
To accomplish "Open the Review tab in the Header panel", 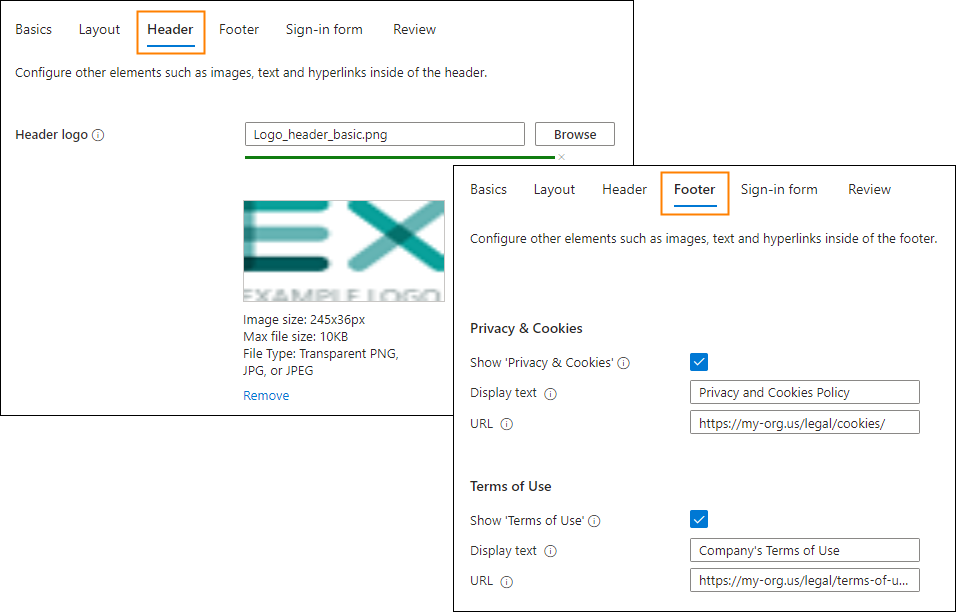I will click(x=415, y=29).
